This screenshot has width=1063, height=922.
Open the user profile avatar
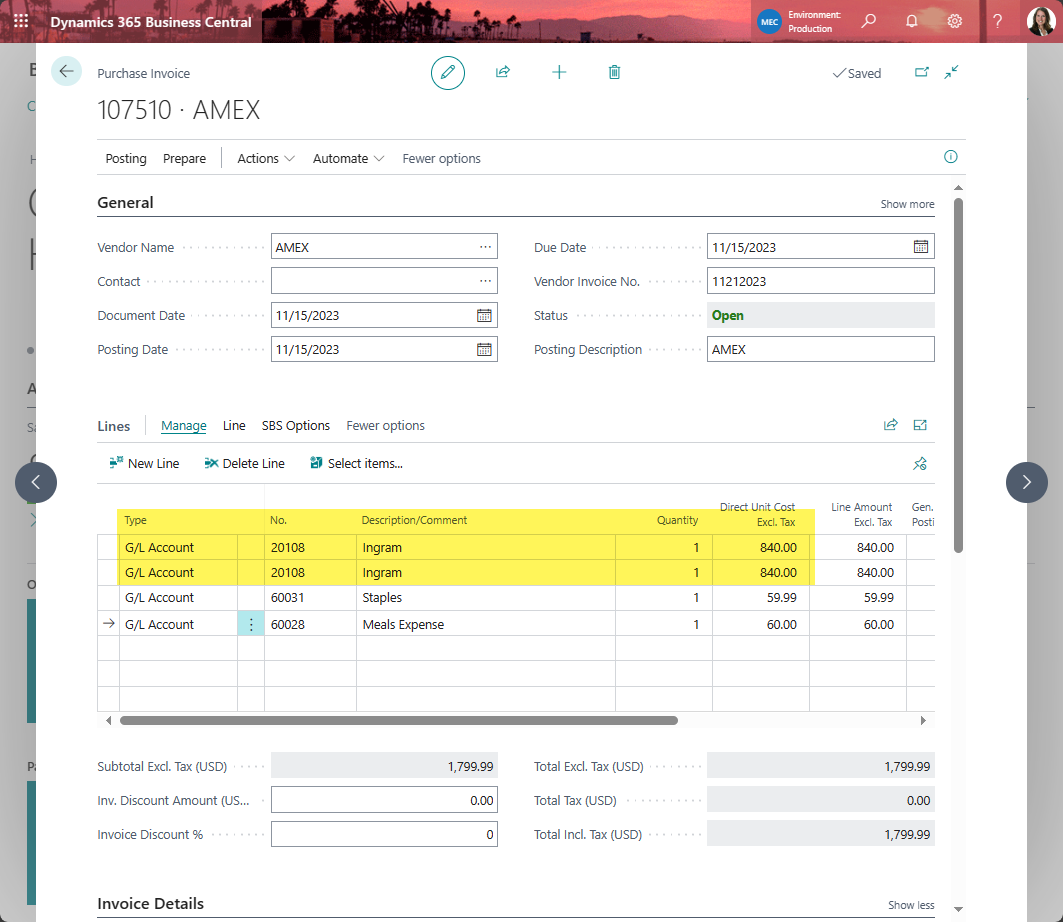(1041, 21)
